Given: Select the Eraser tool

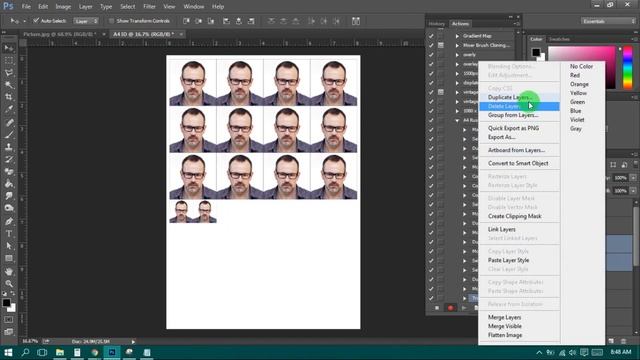Looking at the screenshot, I should click(x=9, y=171).
